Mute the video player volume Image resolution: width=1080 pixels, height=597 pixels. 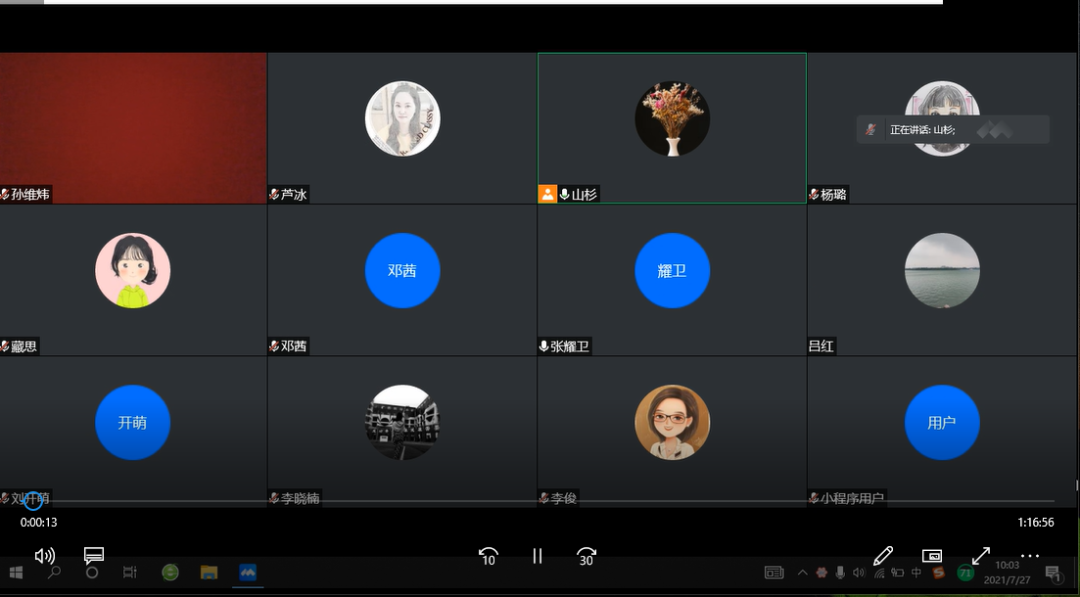pyautogui.click(x=45, y=556)
